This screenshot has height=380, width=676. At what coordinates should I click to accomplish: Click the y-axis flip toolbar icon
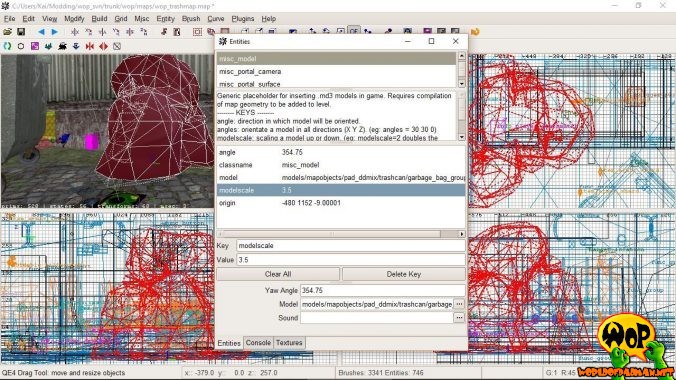point(102,32)
